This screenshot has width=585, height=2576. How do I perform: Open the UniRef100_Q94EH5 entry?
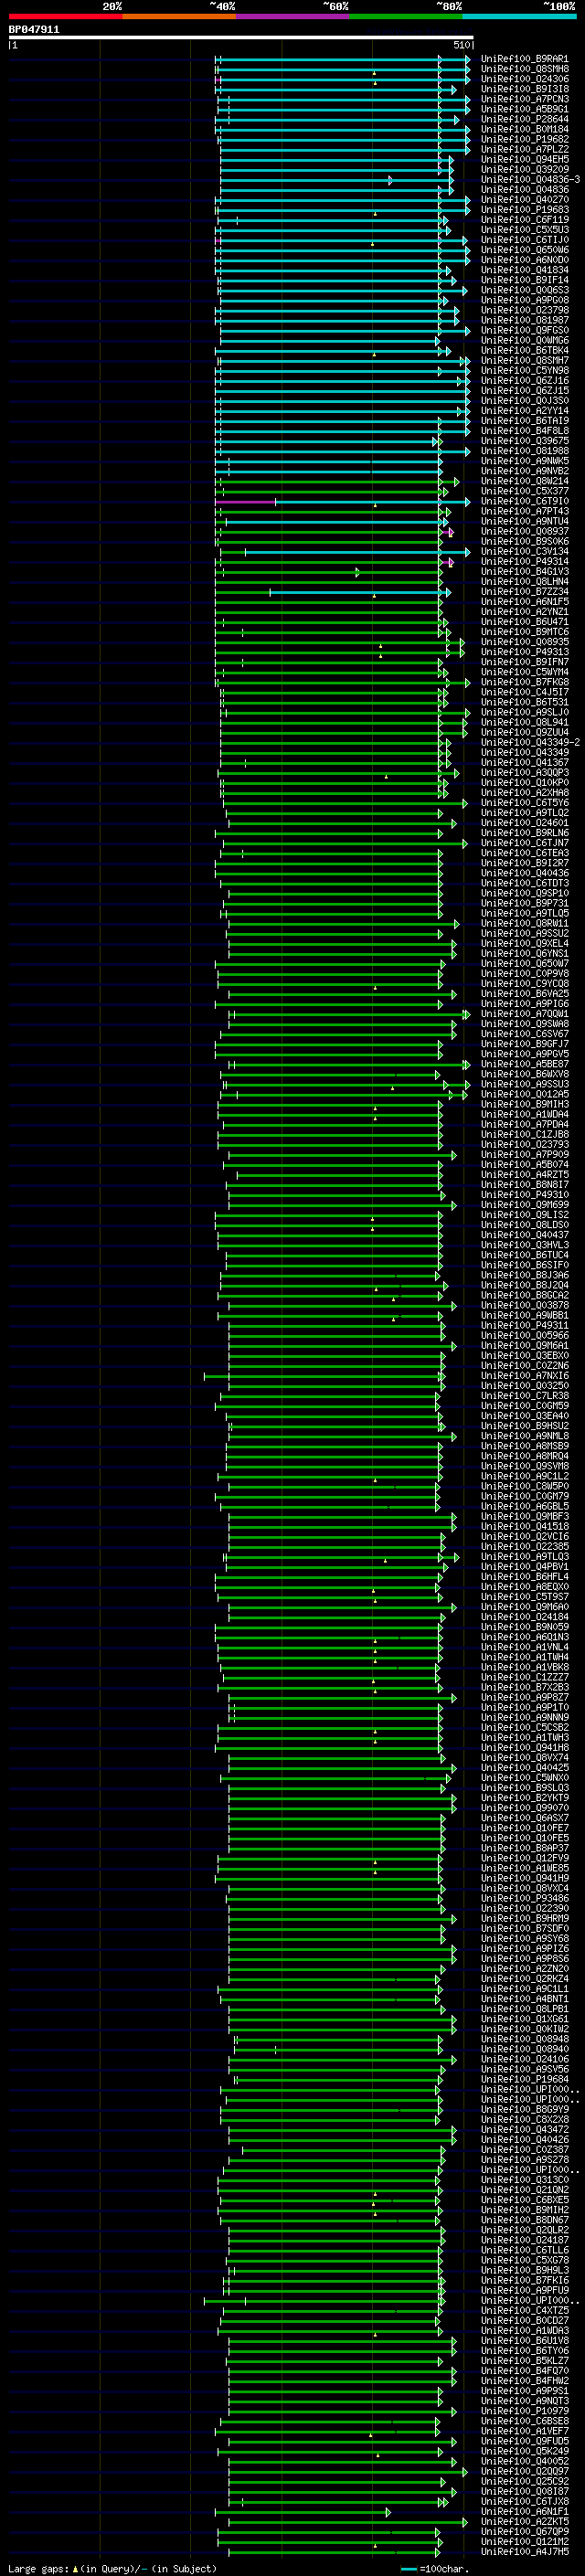coord(524,159)
